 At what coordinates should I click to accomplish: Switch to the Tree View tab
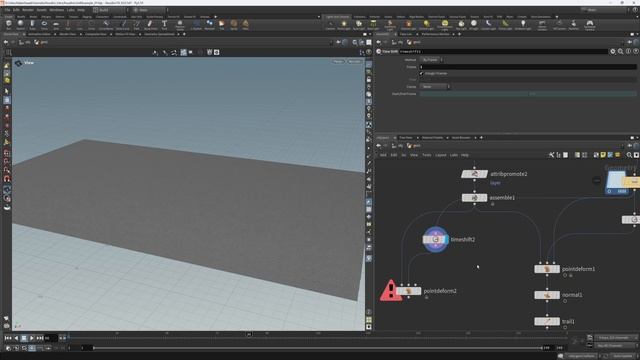406,138
